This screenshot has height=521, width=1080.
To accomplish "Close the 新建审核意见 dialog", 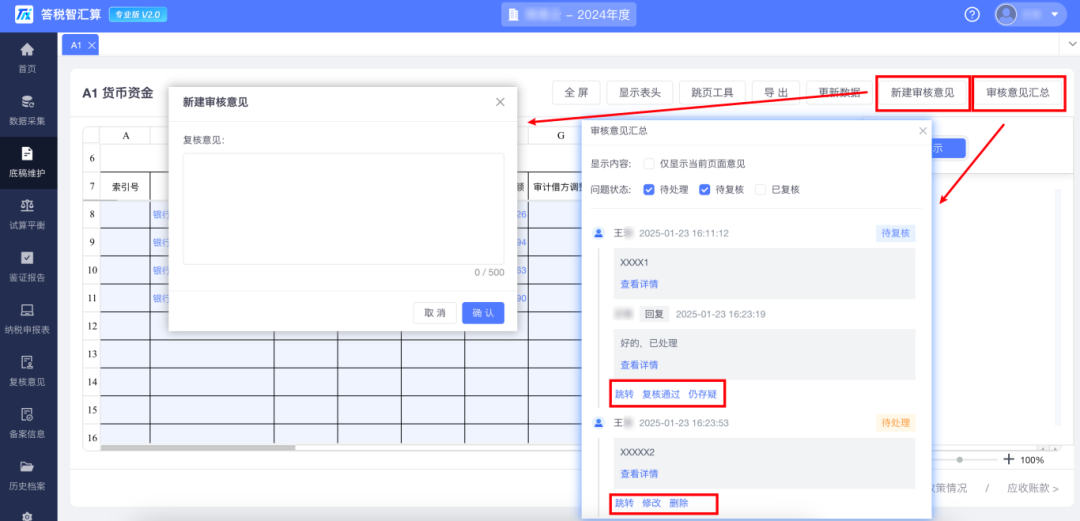I will click(x=500, y=102).
